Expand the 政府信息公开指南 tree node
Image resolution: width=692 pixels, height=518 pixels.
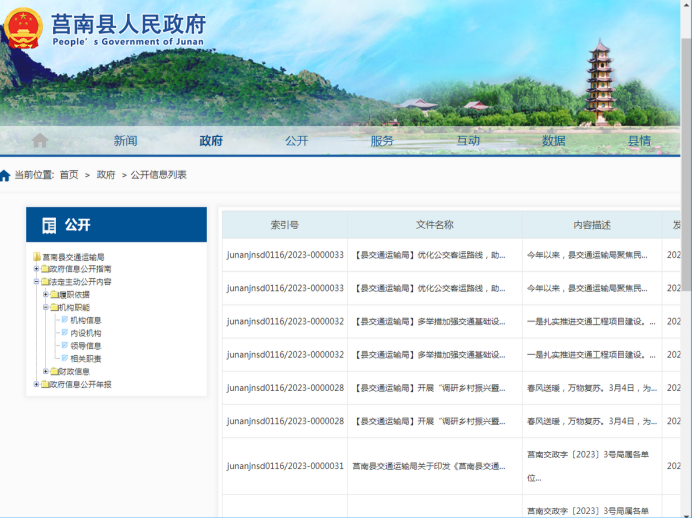point(36,269)
